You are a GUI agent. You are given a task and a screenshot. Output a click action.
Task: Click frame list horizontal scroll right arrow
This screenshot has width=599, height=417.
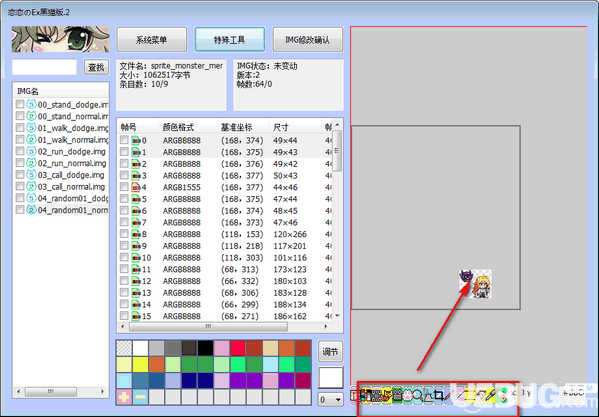coord(326,326)
